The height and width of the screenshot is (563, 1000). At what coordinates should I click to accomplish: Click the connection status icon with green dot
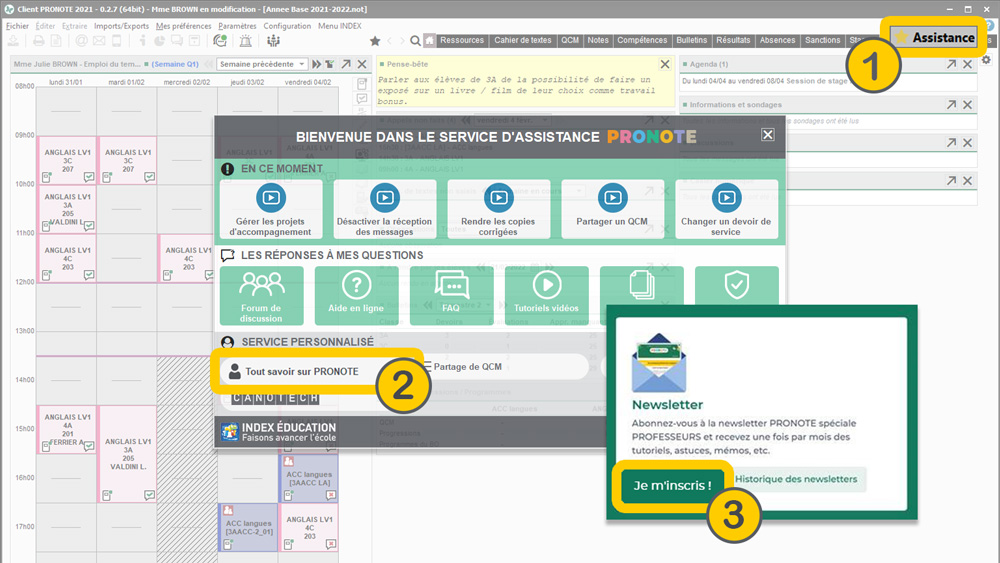(220, 41)
